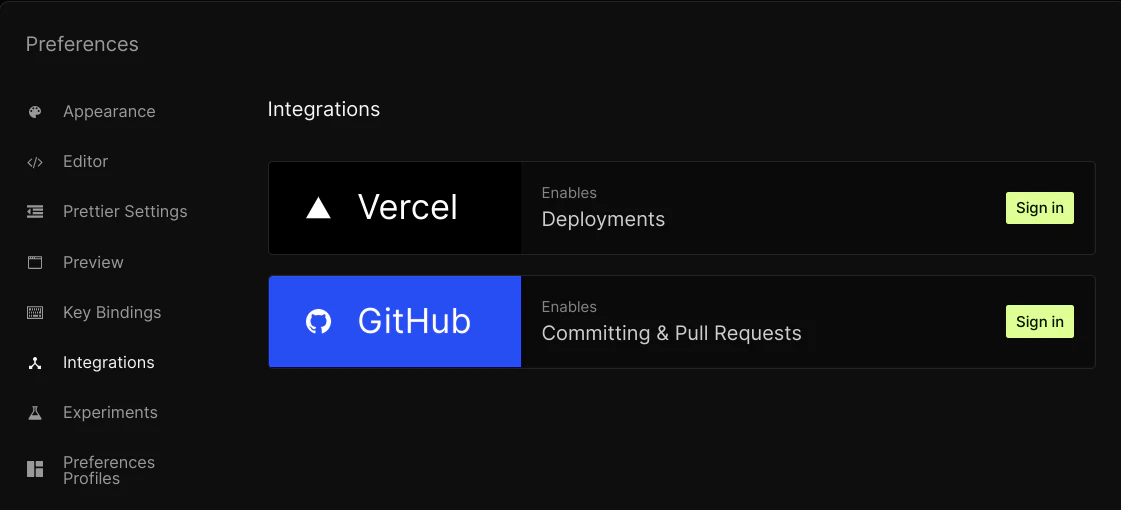Click the Editor code brackets icon
The height and width of the screenshot is (510, 1121).
pyautogui.click(x=35, y=162)
